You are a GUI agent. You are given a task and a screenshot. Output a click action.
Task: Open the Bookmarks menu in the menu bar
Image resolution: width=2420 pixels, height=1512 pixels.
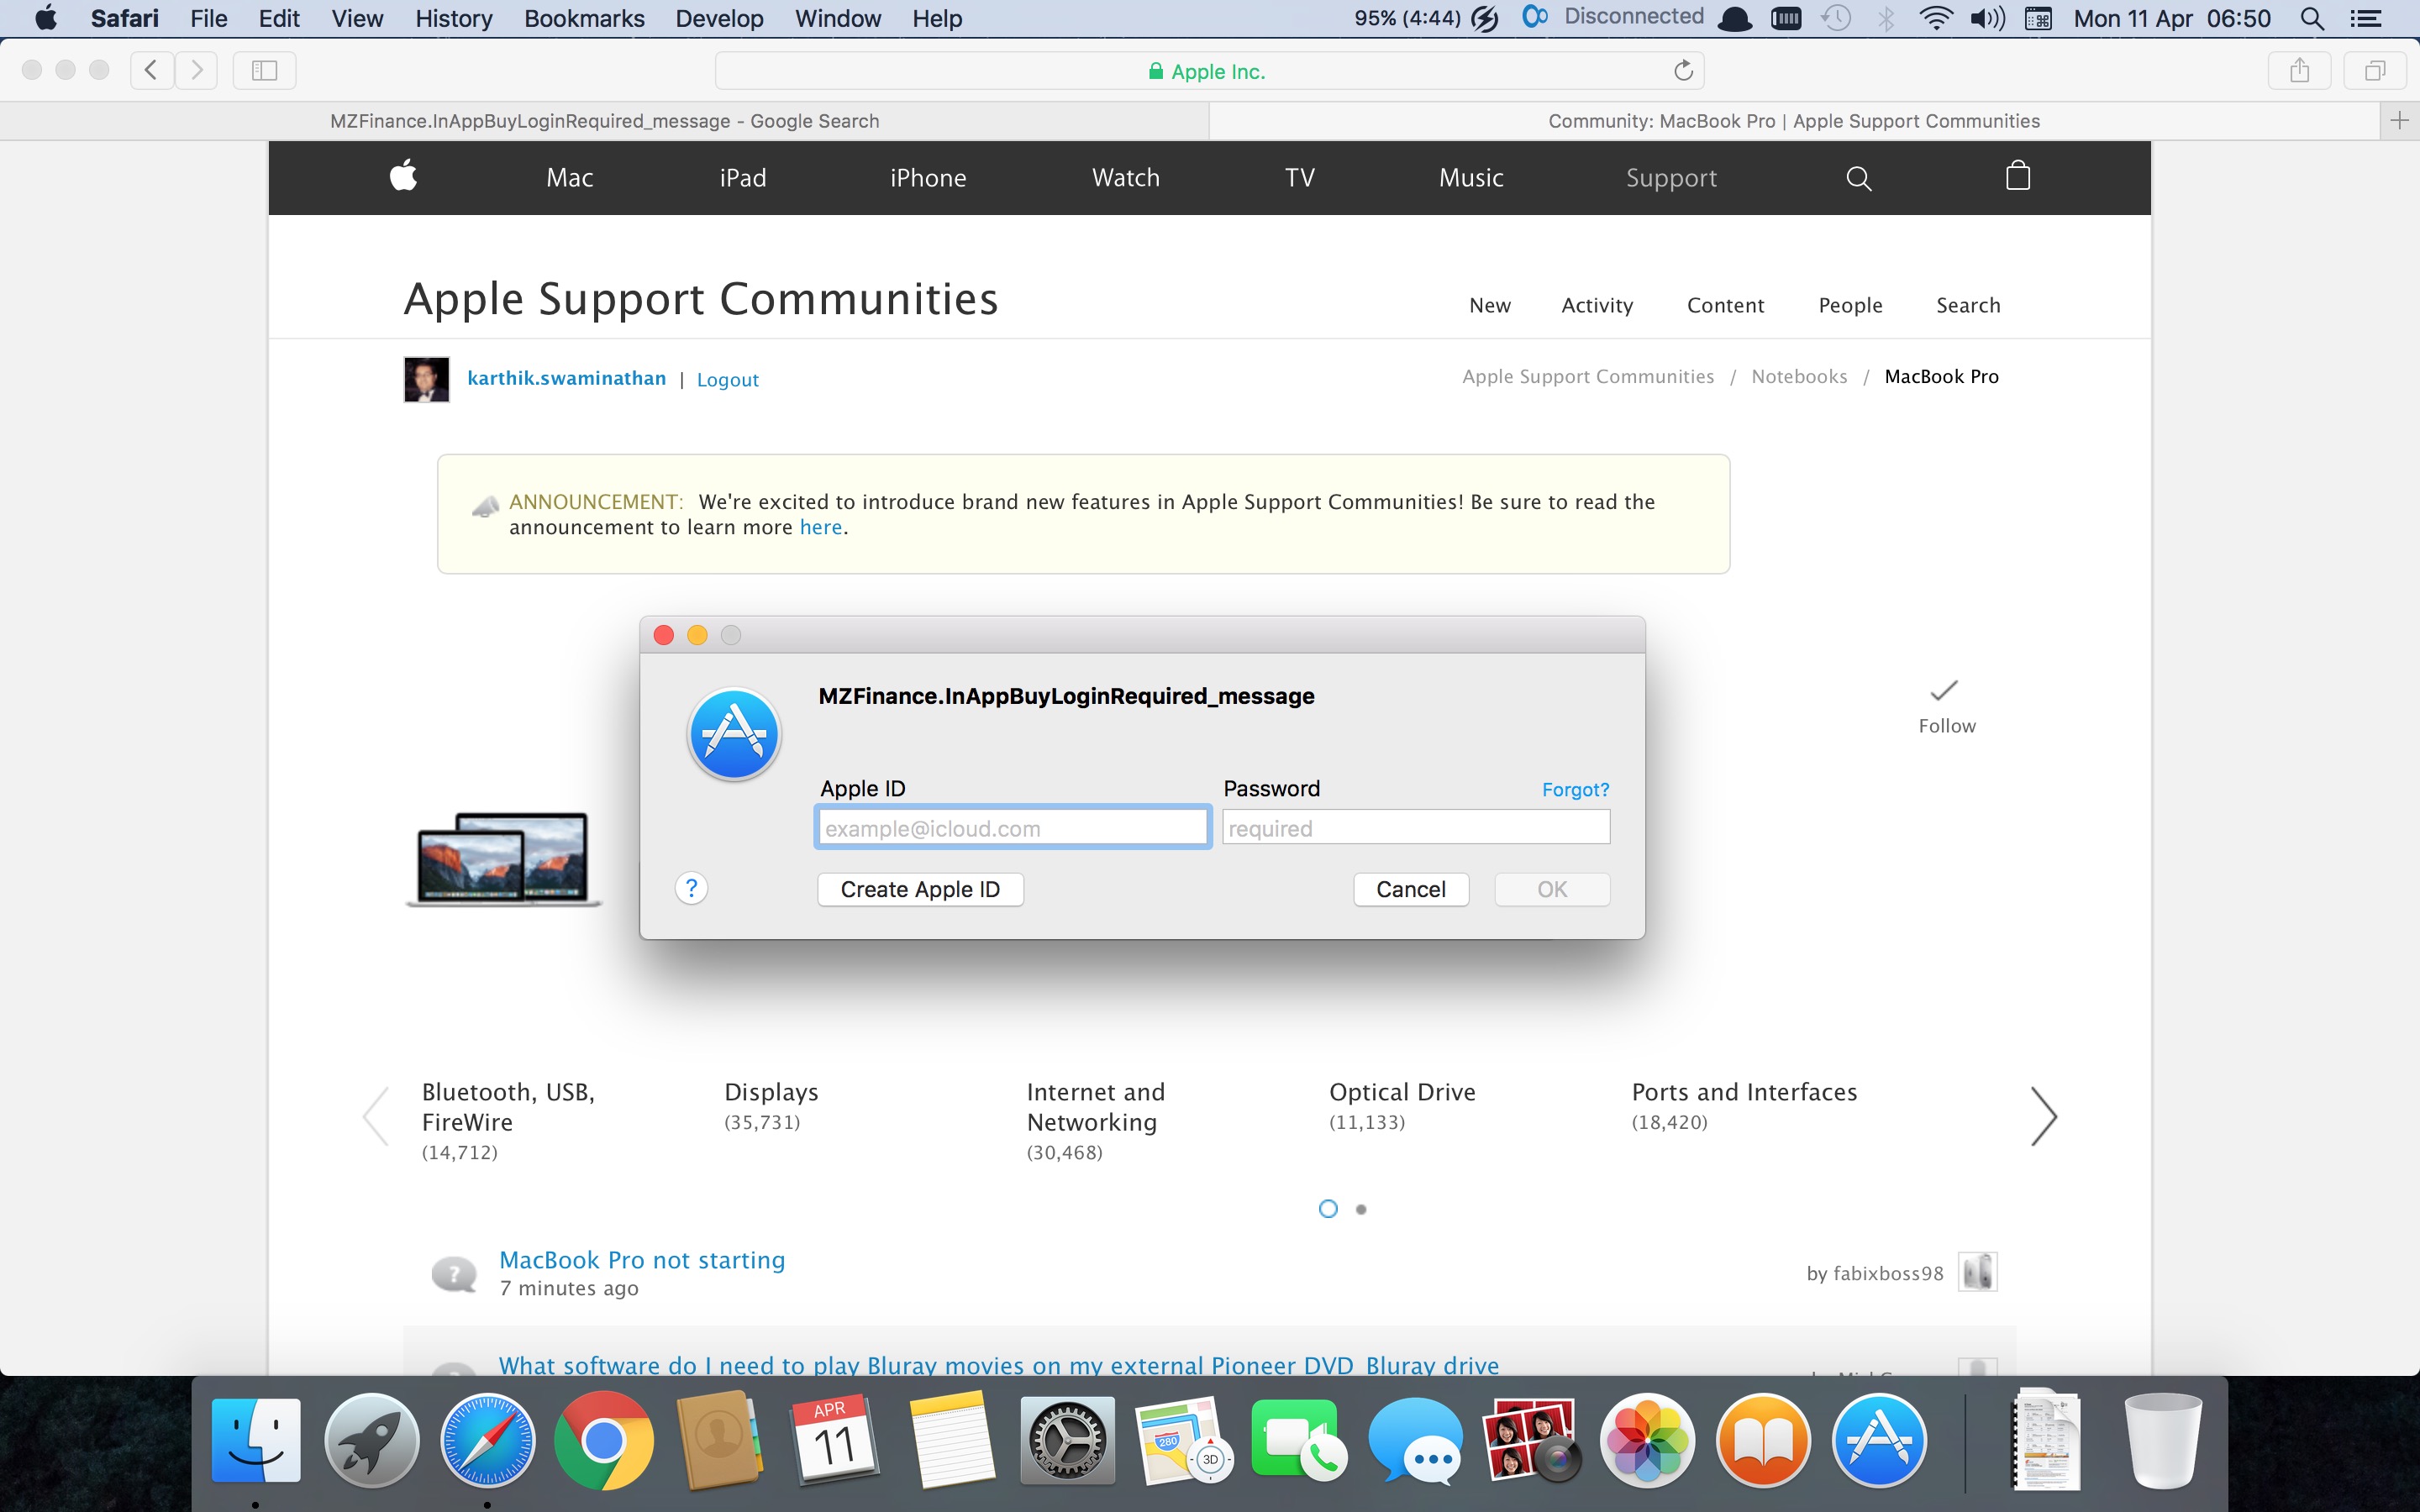[583, 18]
